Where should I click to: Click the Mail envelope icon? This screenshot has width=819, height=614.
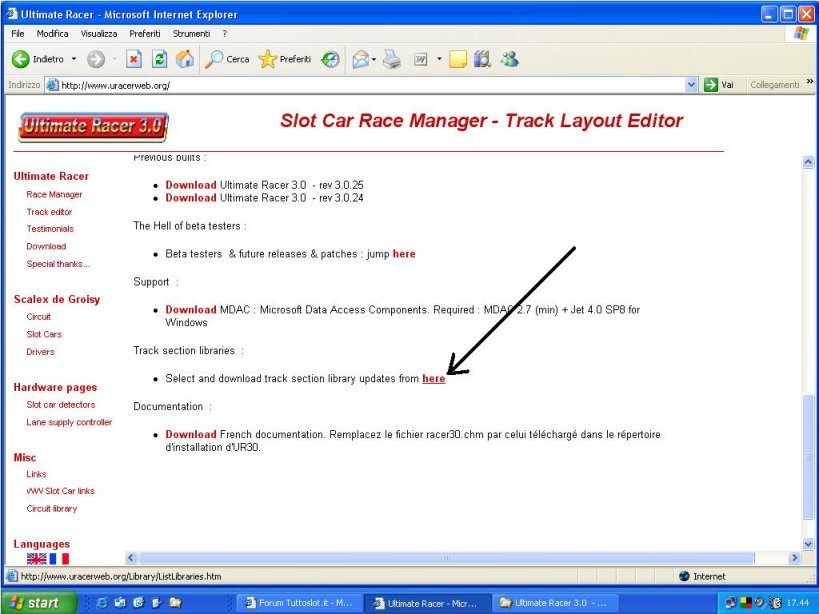click(x=360, y=59)
